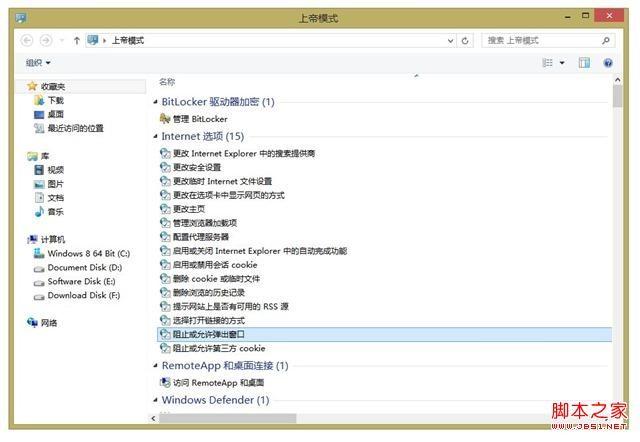Screen dimensions: 640x442
Task: Go up one folder level
Action: click(76, 40)
